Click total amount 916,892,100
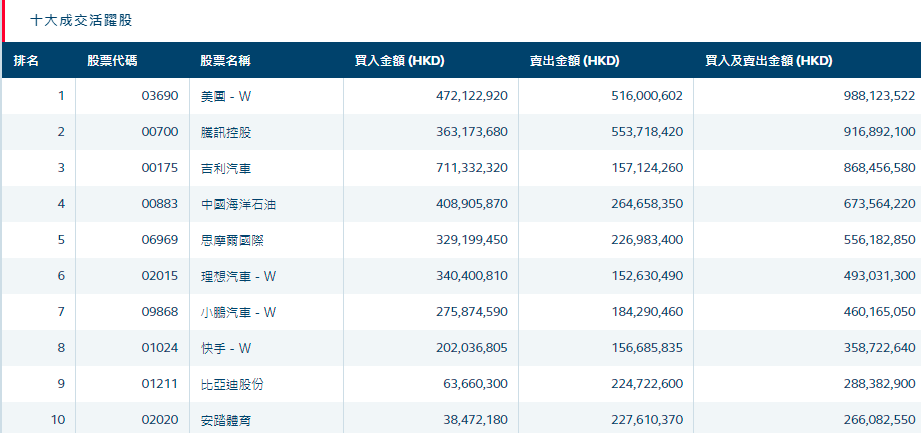This screenshot has height=433, width=921. [x=879, y=132]
